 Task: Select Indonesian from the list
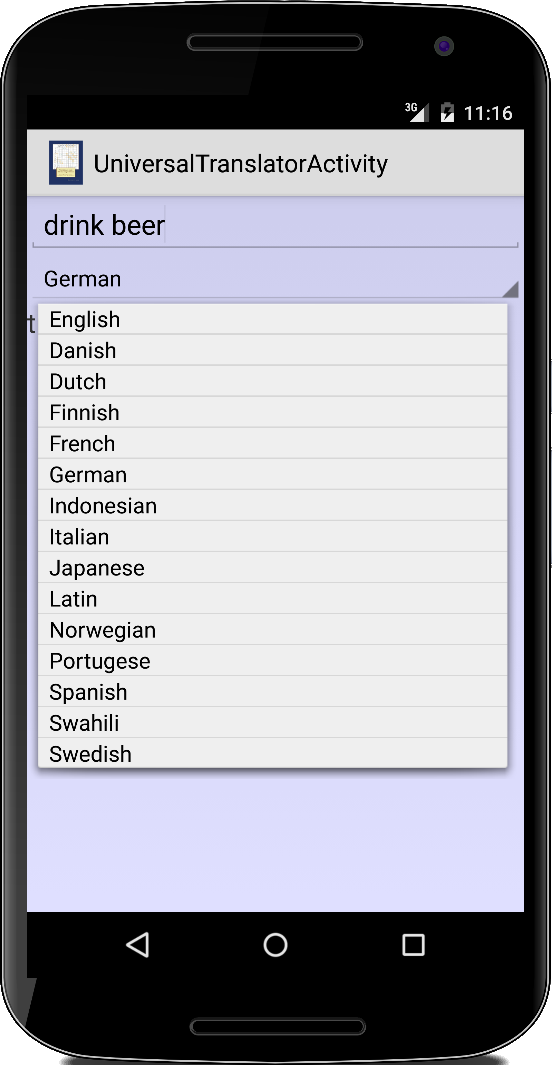[272, 506]
